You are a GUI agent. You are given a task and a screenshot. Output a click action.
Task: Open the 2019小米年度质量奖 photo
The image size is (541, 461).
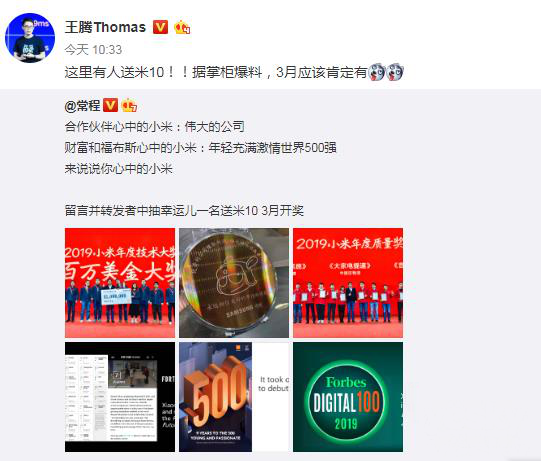click(348, 283)
